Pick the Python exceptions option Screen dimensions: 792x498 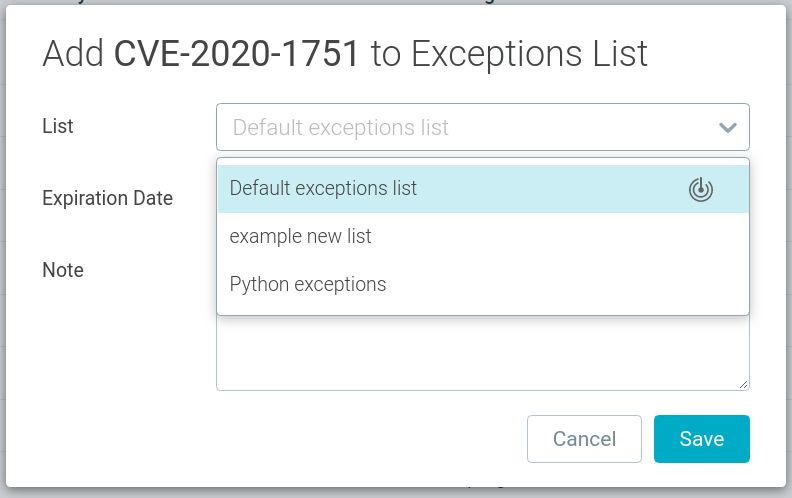pos(483,284)
